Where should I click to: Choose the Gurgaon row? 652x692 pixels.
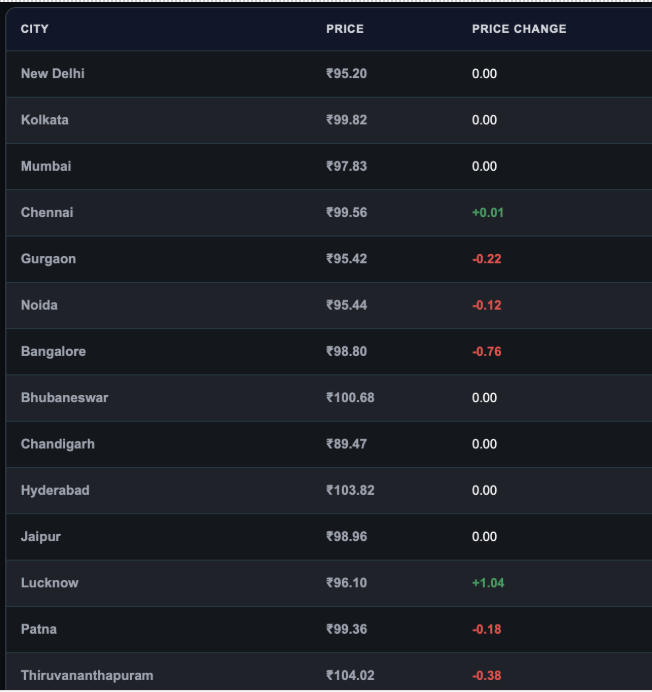(329, 259)
